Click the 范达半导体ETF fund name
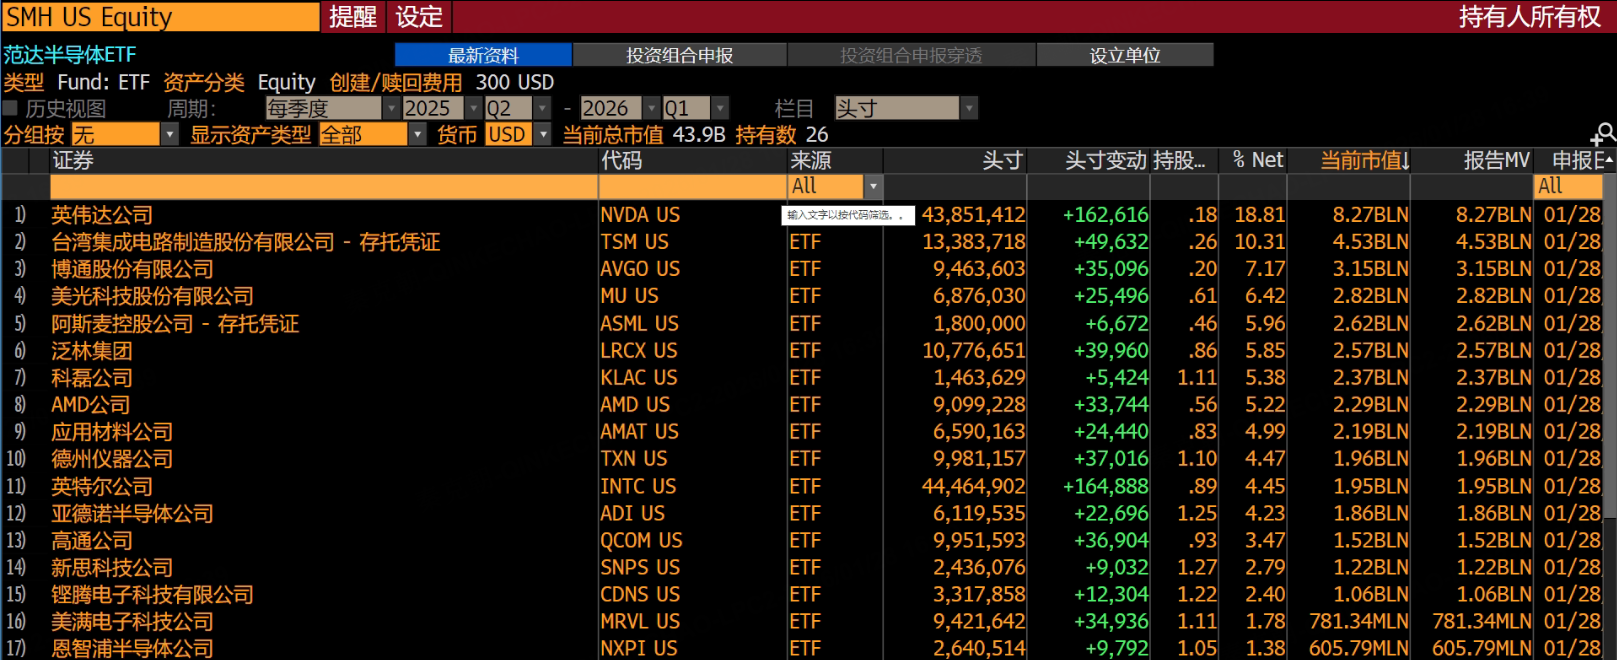 [70, 55]
